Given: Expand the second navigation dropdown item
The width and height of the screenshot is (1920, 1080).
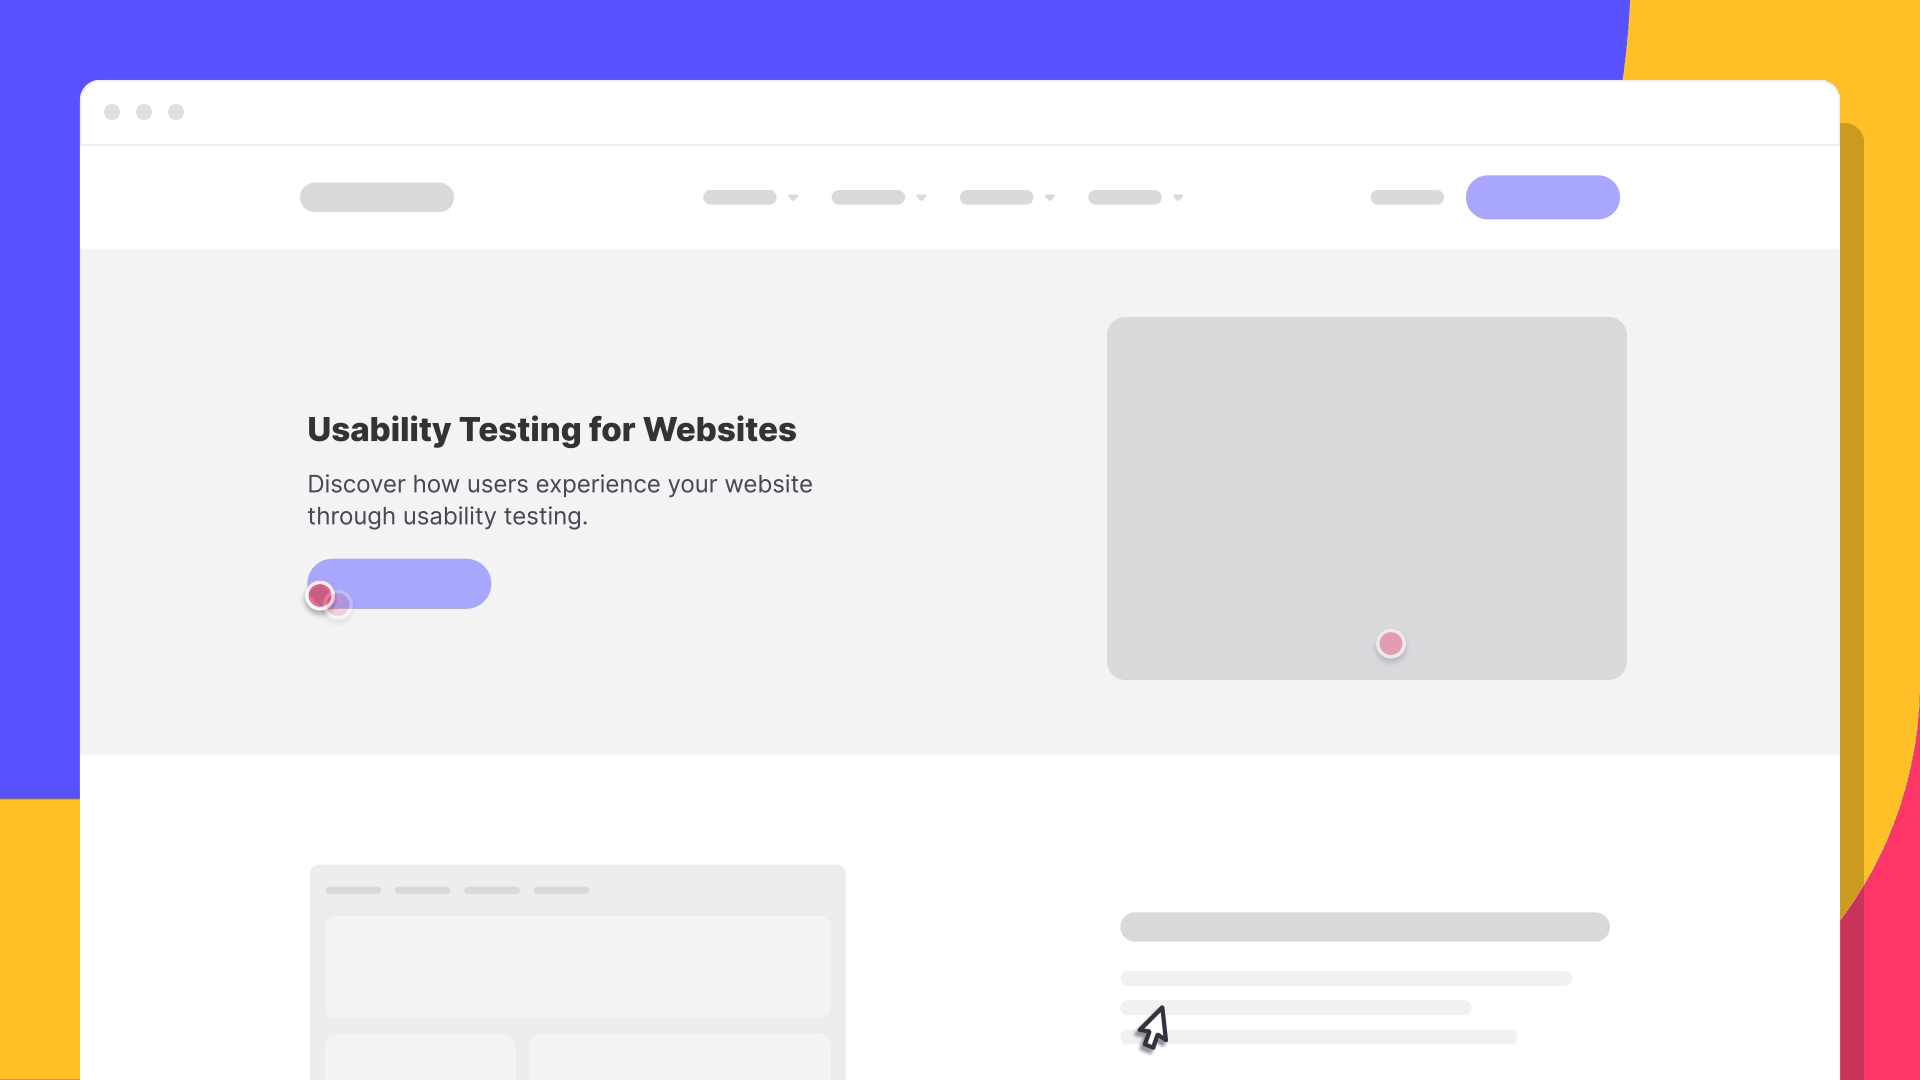Looking at the screenshot, I should [877, 198].
